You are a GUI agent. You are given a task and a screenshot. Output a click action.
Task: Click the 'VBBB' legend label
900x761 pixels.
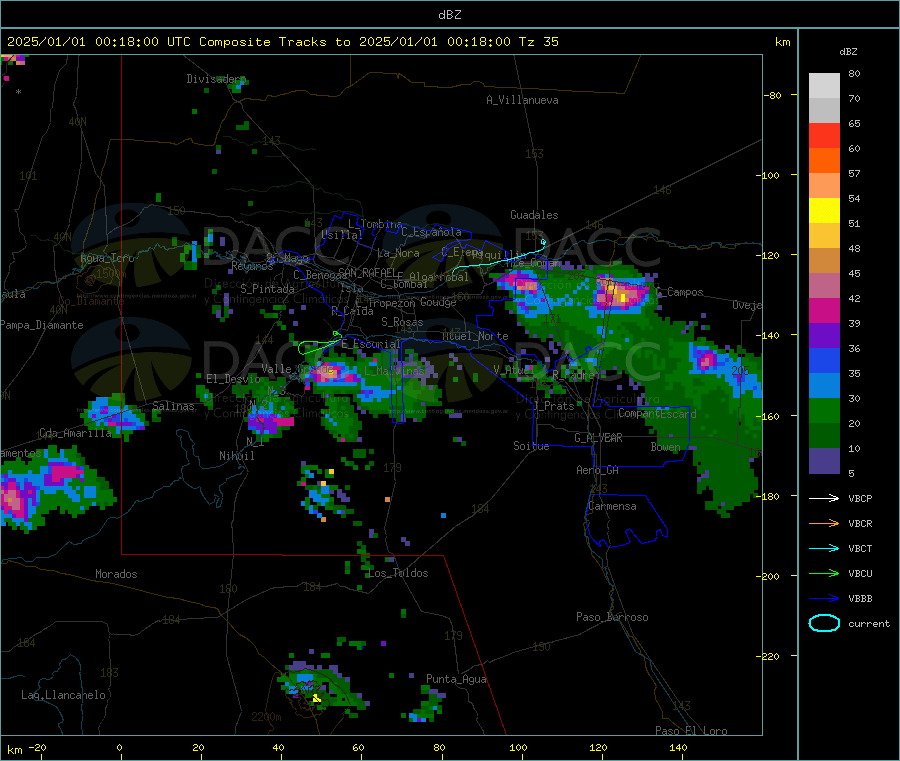[x=860, y=598]
